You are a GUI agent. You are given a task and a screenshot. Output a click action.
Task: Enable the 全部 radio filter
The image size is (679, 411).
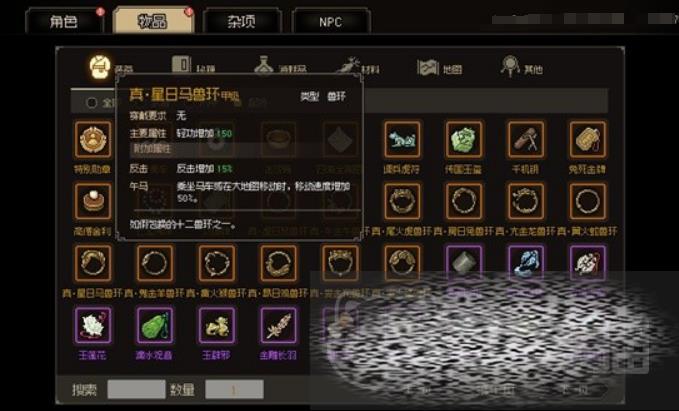(x=91, y=103)
